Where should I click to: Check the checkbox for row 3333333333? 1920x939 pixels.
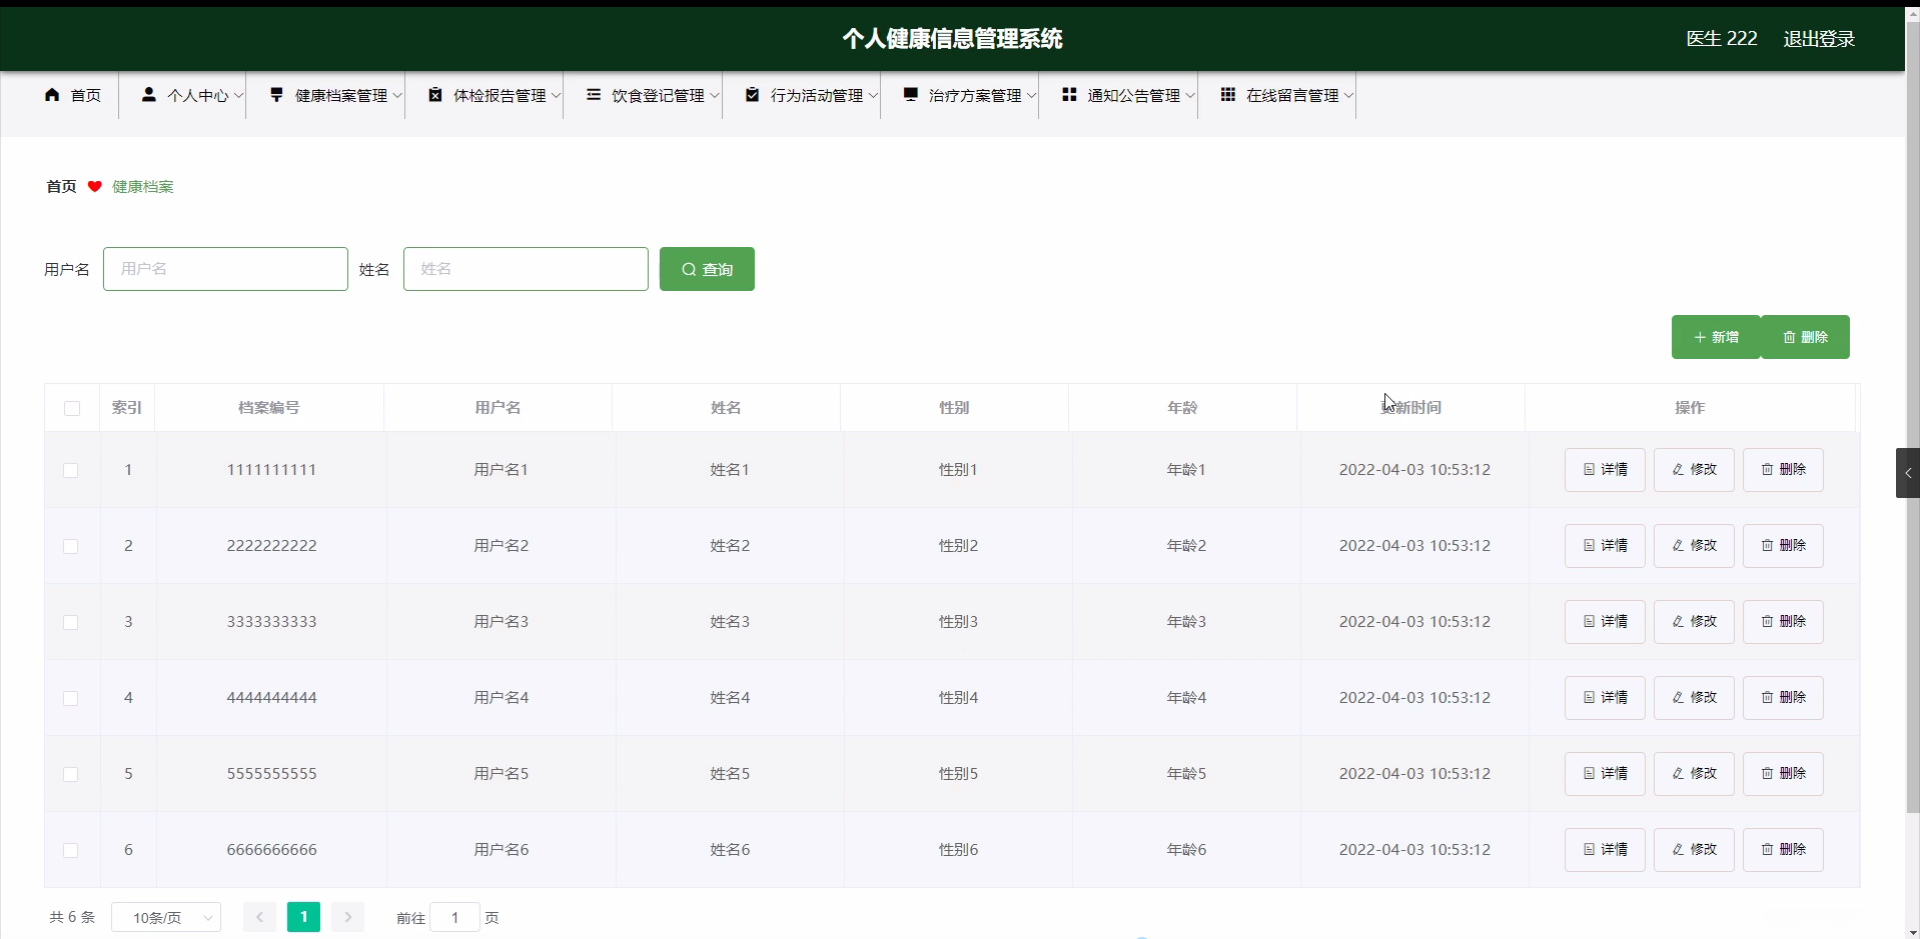(x=70, y=622)
